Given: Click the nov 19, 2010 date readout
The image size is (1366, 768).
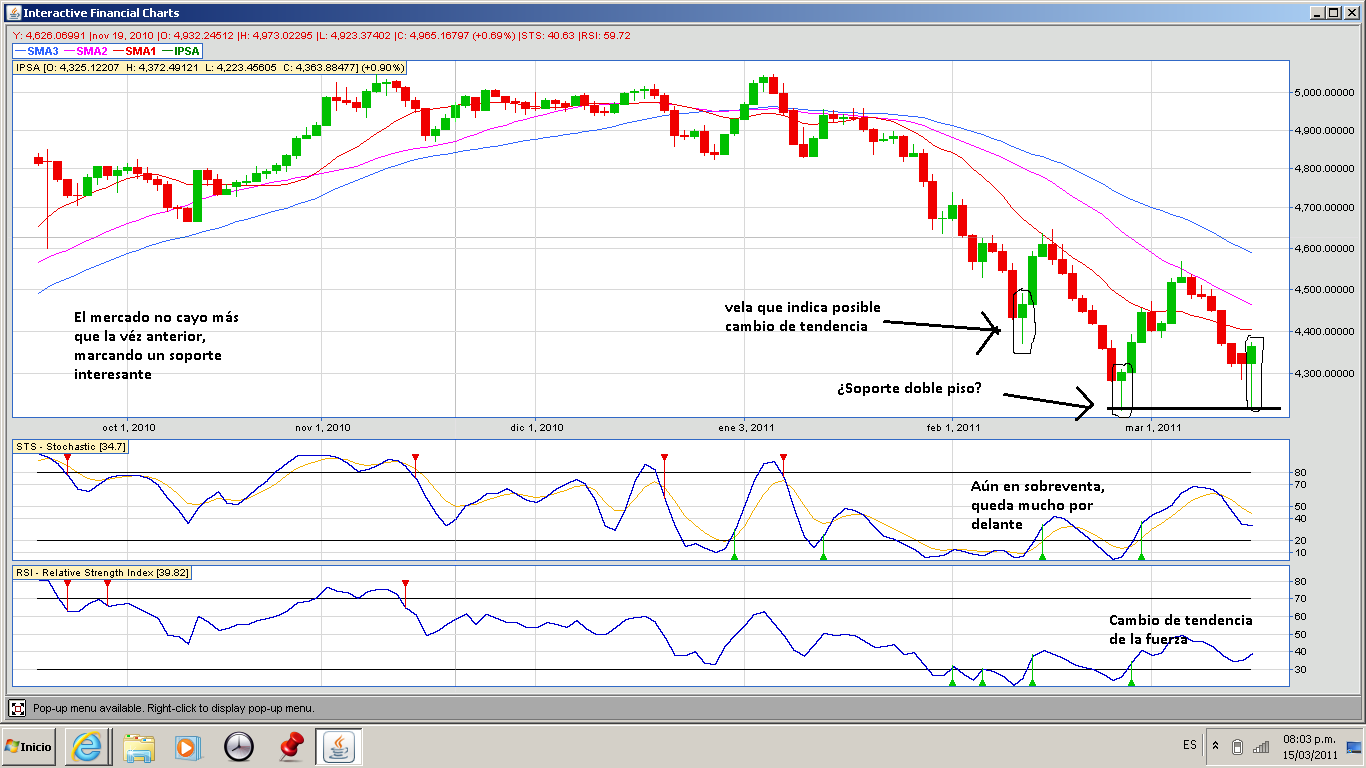Looking at the screenshot, I should click(x=124, y=36).
